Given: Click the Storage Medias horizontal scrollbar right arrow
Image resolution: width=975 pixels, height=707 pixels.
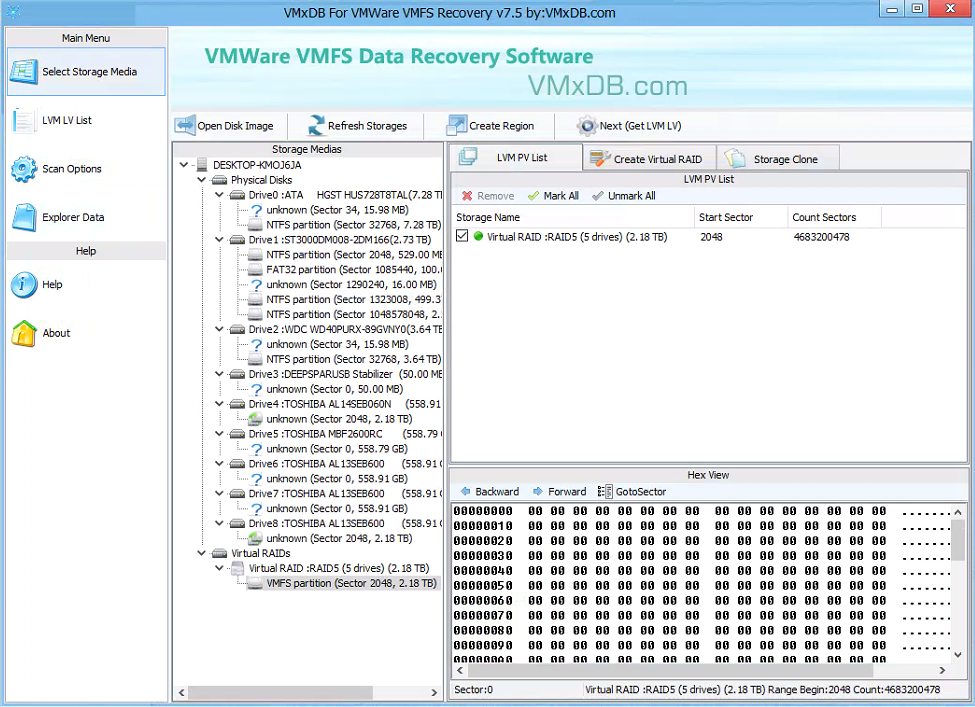Looking at the screenshot, I should tap(434, 692).
